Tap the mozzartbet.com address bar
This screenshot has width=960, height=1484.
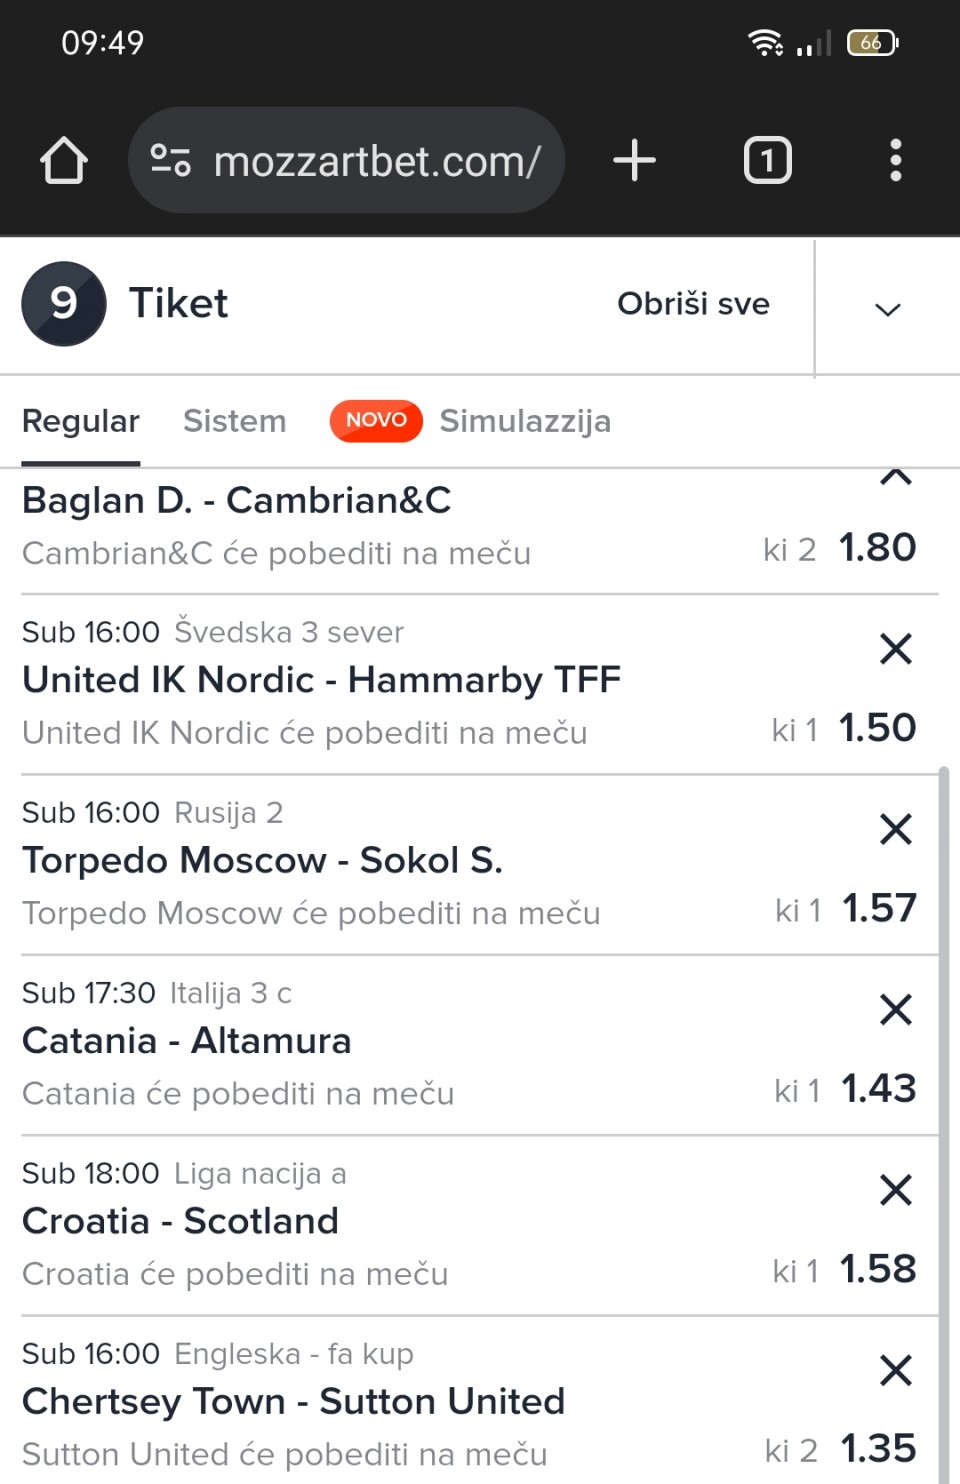[376, 160]
